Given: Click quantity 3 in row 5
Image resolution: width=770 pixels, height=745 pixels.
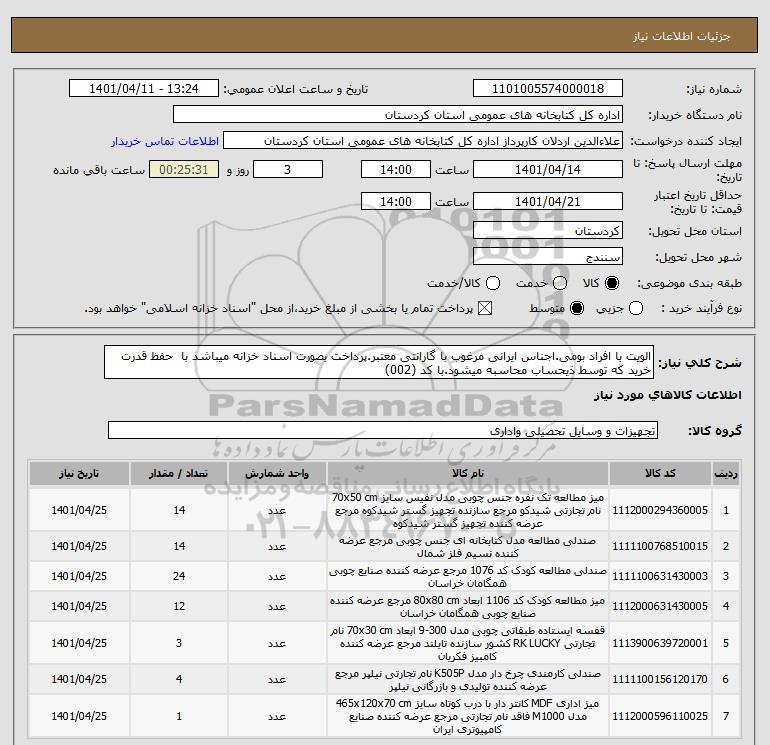Looking at the screenshot, I should coord(179,643).
